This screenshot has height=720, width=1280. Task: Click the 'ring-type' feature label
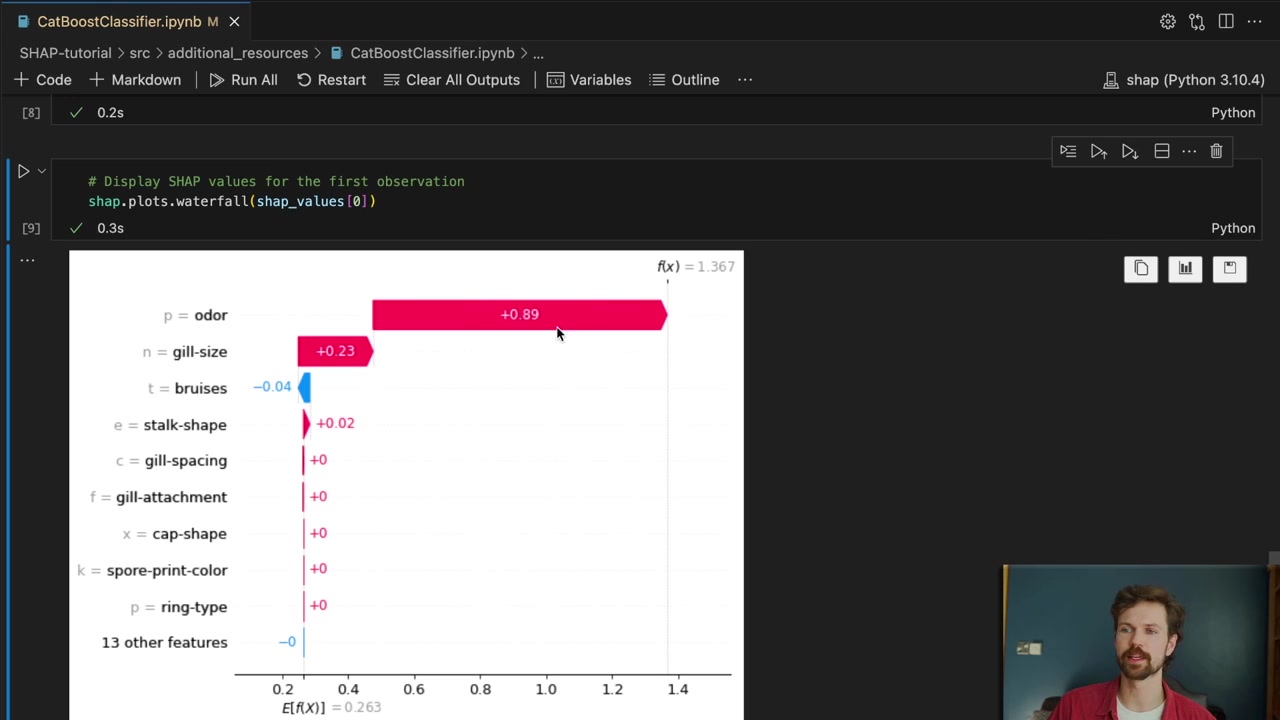tap(194, 607)
